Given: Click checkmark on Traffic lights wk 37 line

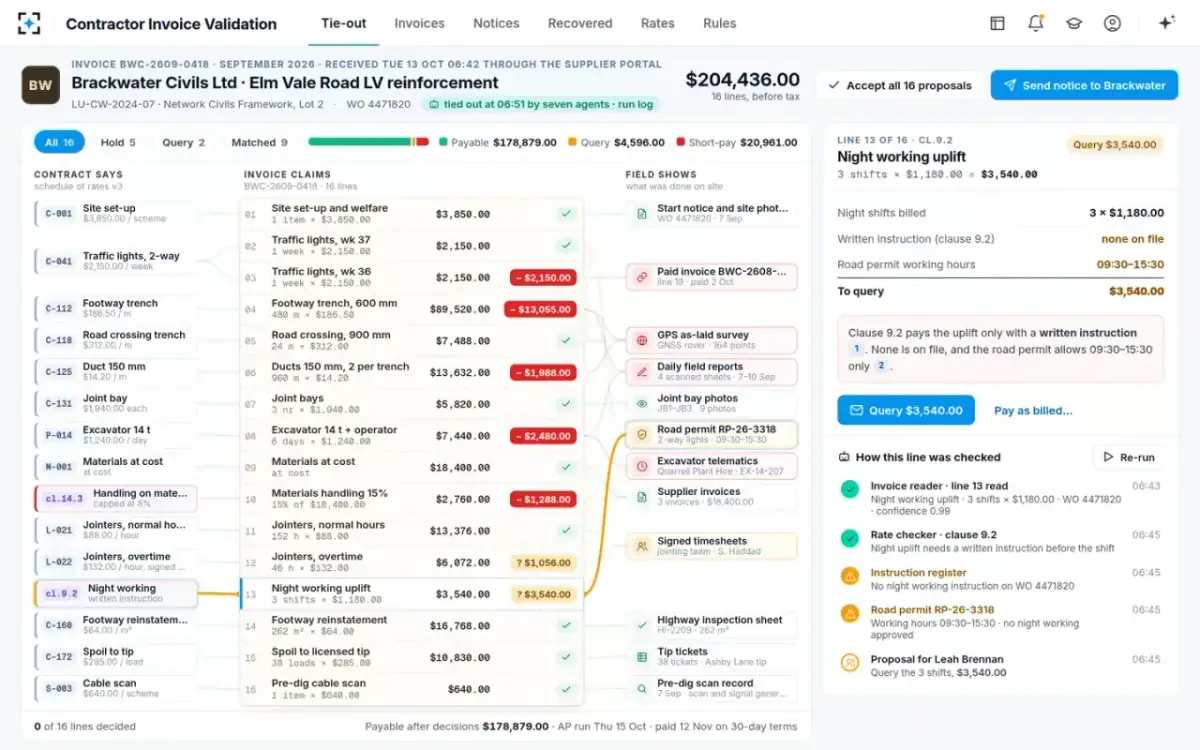Looking at the screenshot, I should click(x=565, y=245).
